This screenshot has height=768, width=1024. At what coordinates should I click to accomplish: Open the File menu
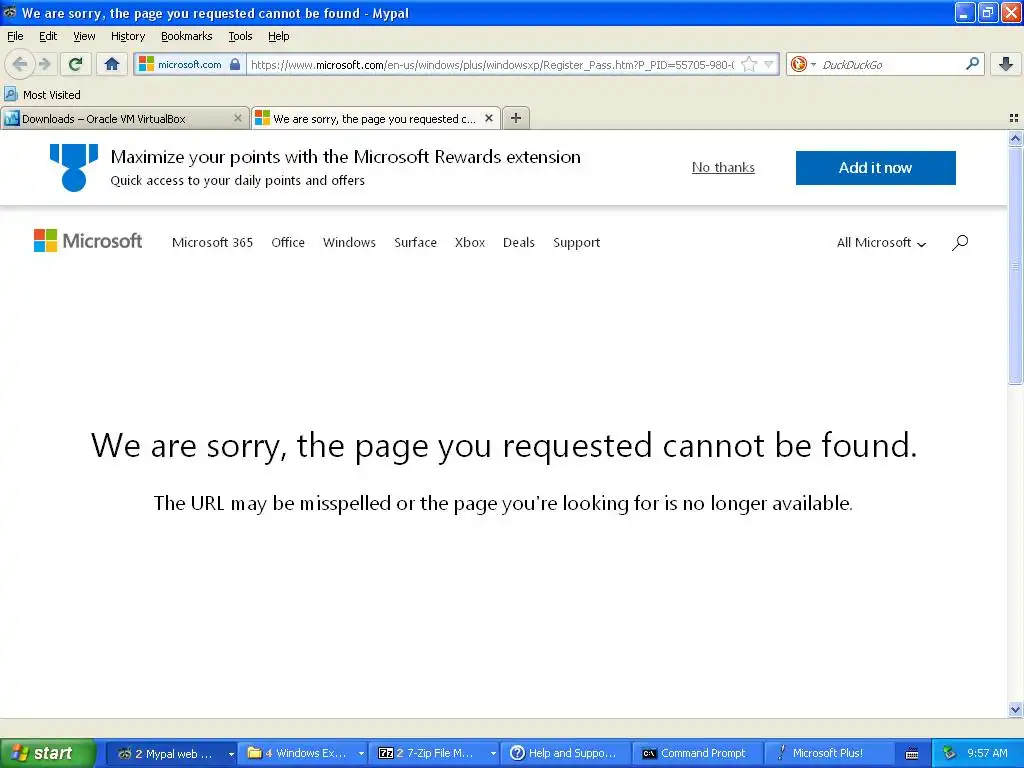[x=15, y=36]
